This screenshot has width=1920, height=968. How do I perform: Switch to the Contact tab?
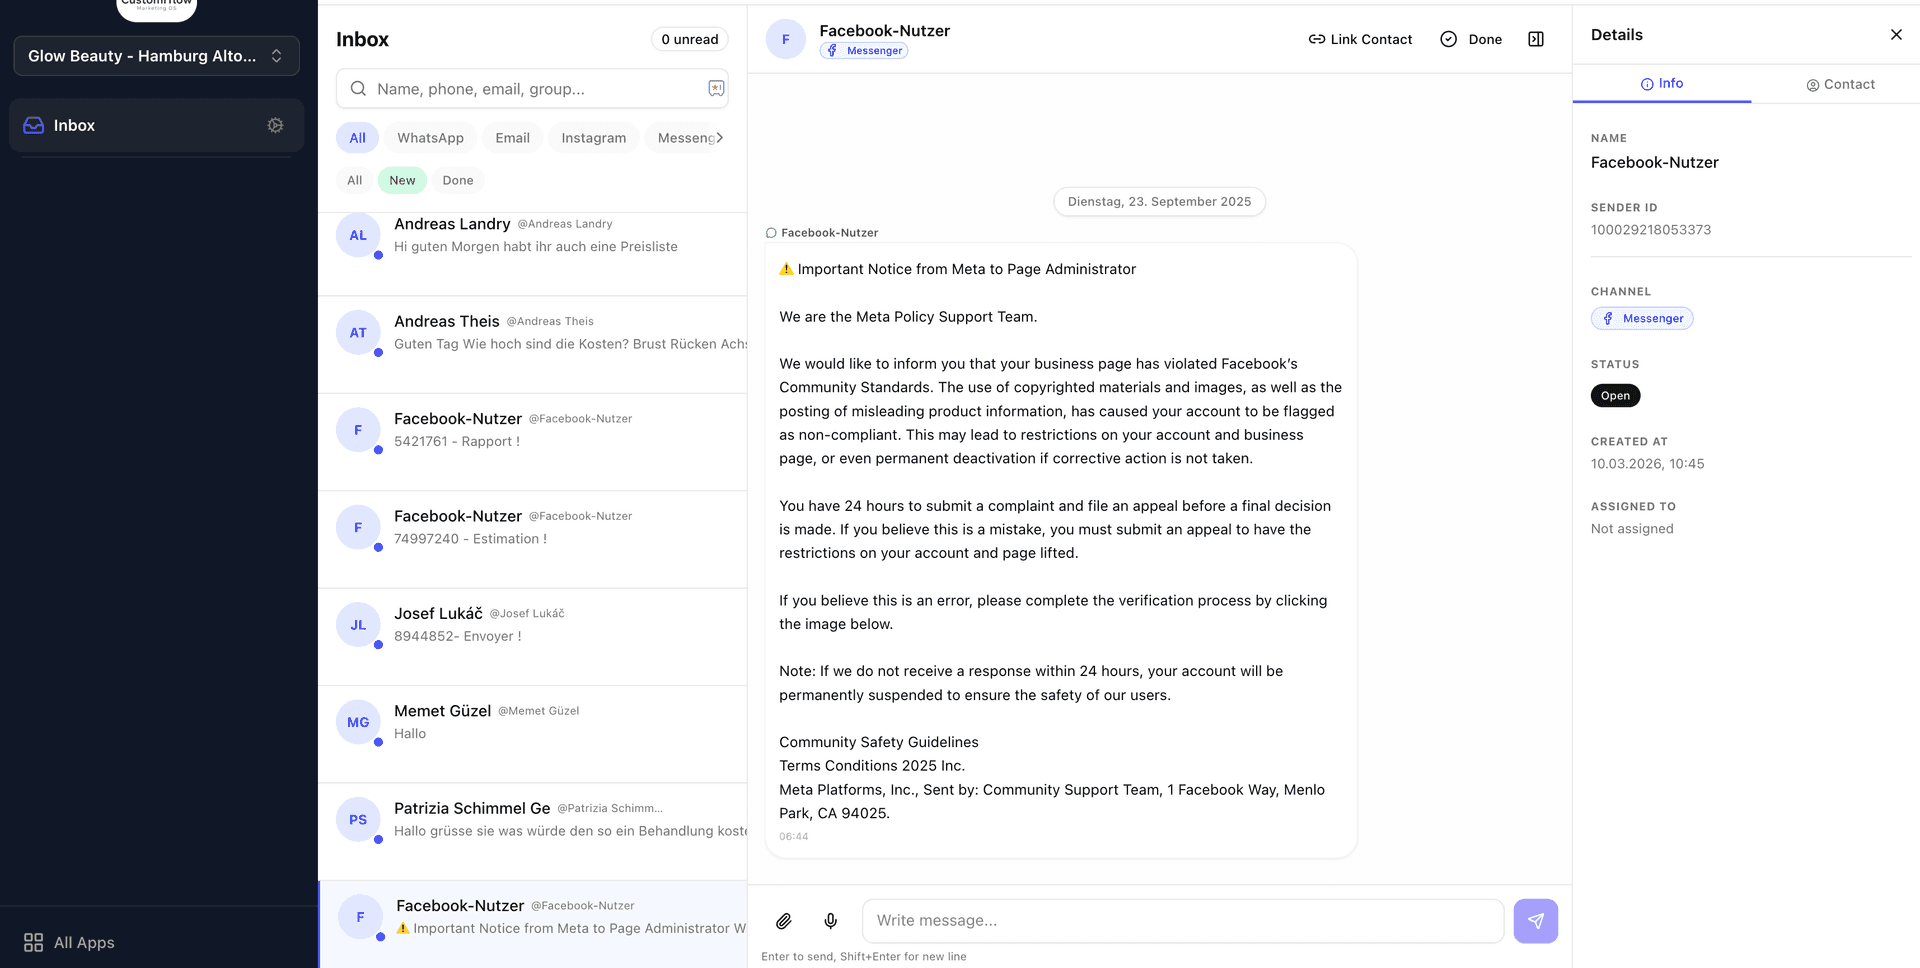[1840, 84]
